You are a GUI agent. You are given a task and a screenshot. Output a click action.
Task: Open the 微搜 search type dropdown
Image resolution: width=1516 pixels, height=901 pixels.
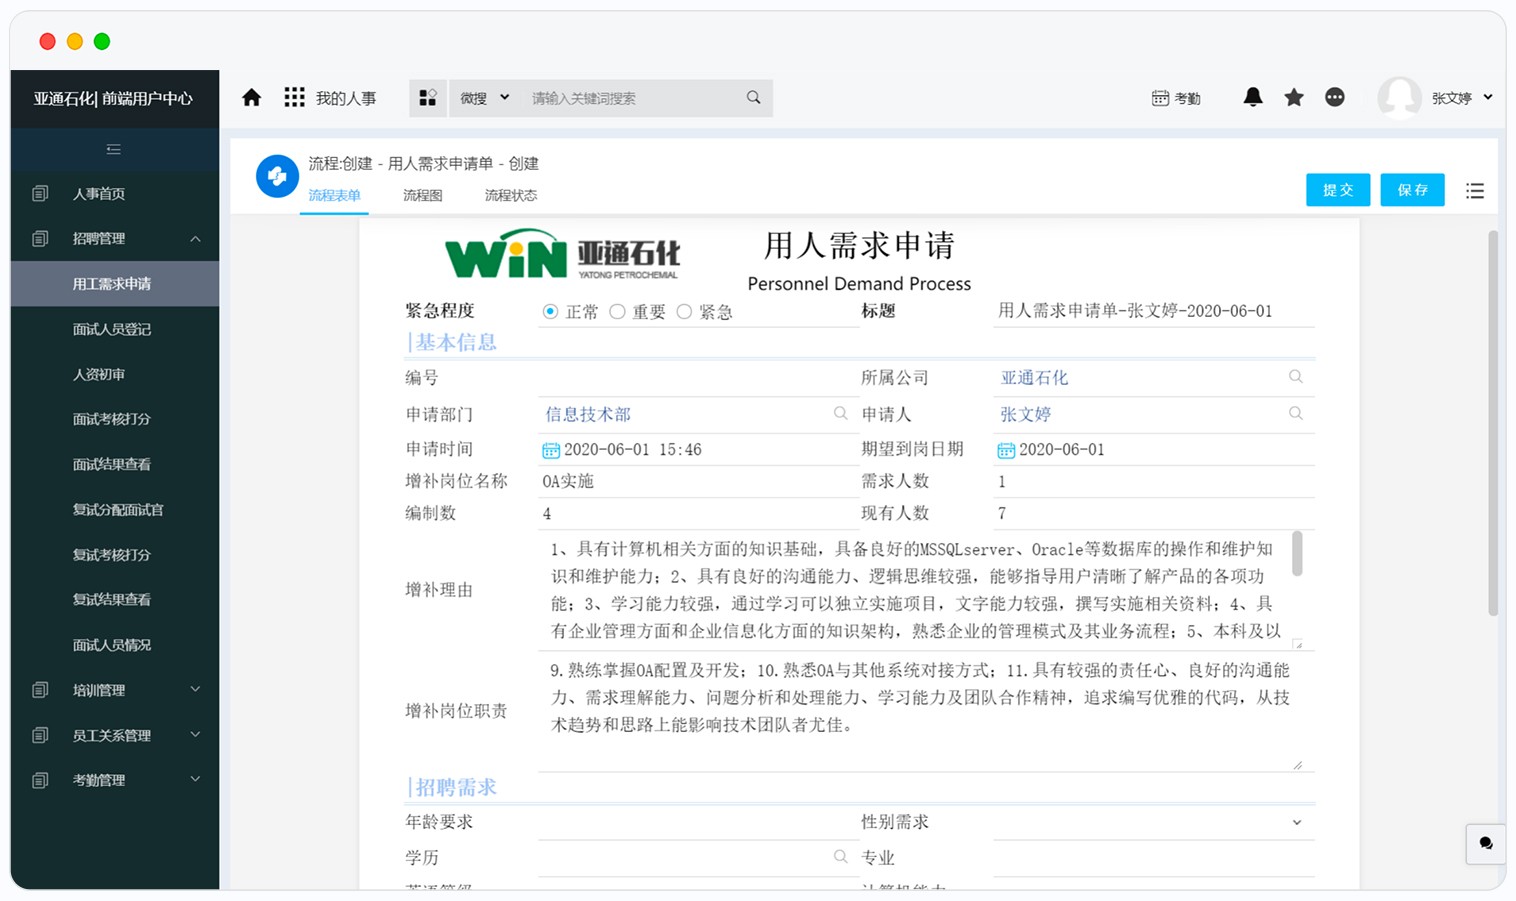(x=485, y=98)
